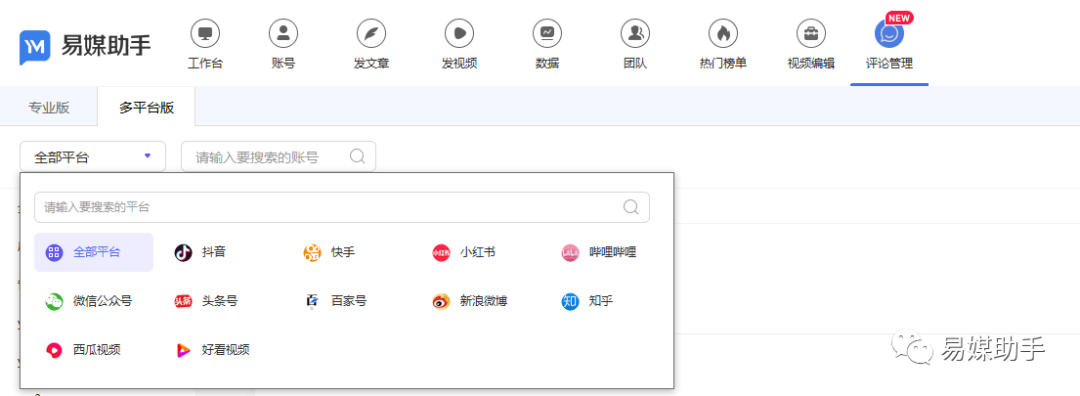Select the 快手 platform icon
This screenshot has width=1080, height=396.
(x=312, y=252)
